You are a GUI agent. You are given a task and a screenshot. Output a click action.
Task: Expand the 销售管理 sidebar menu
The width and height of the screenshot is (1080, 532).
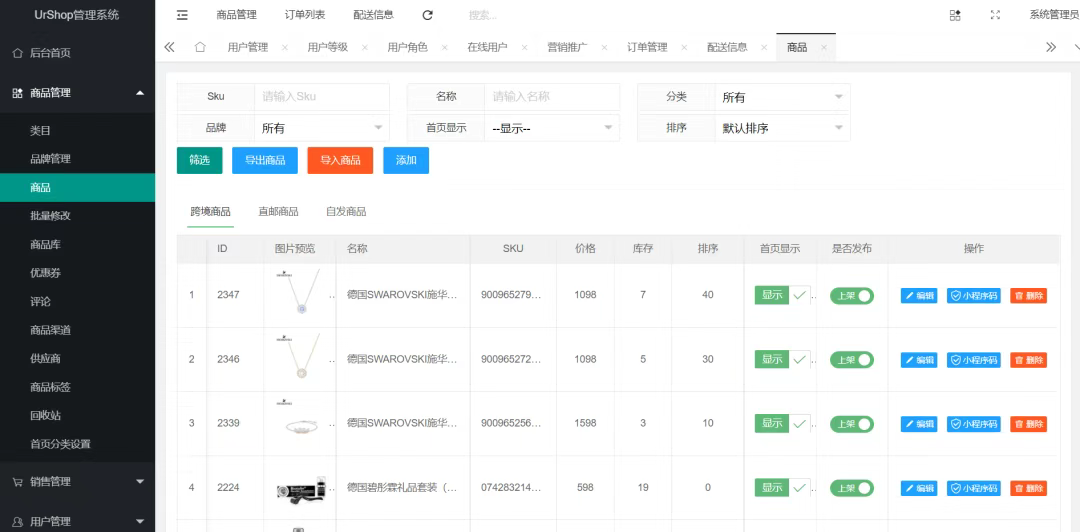point(77,482)
